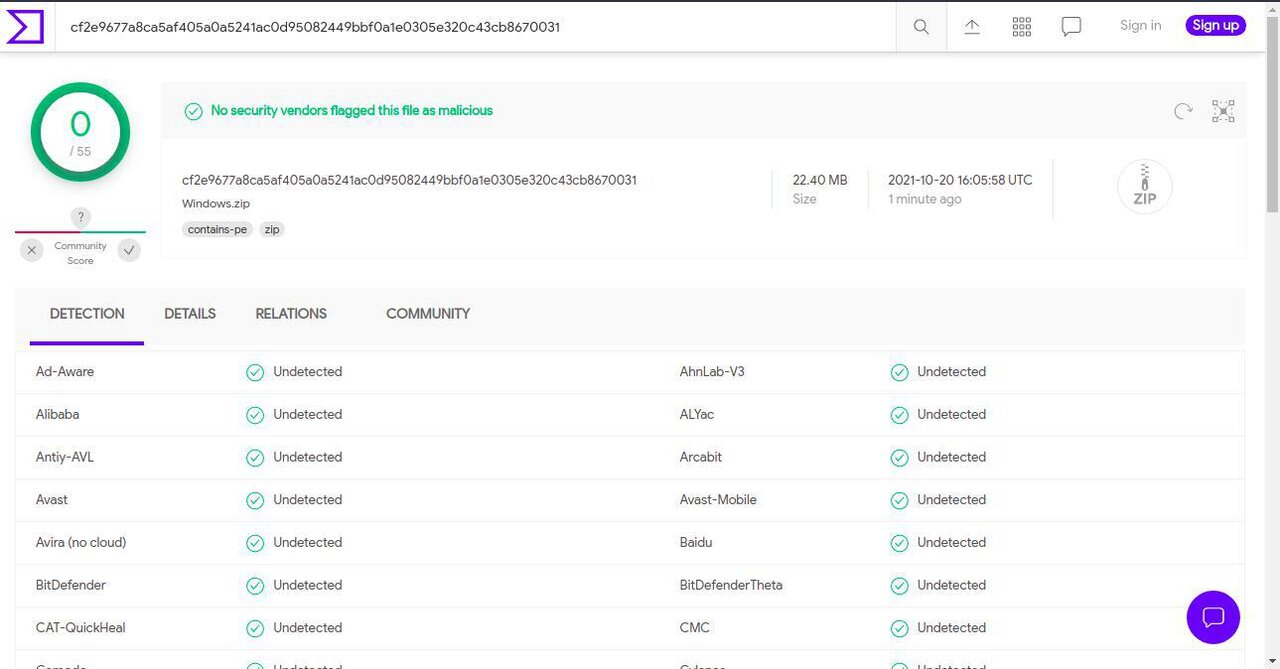Click the ZIP file type icon
1280x669 pixels.
[1145, 186]
